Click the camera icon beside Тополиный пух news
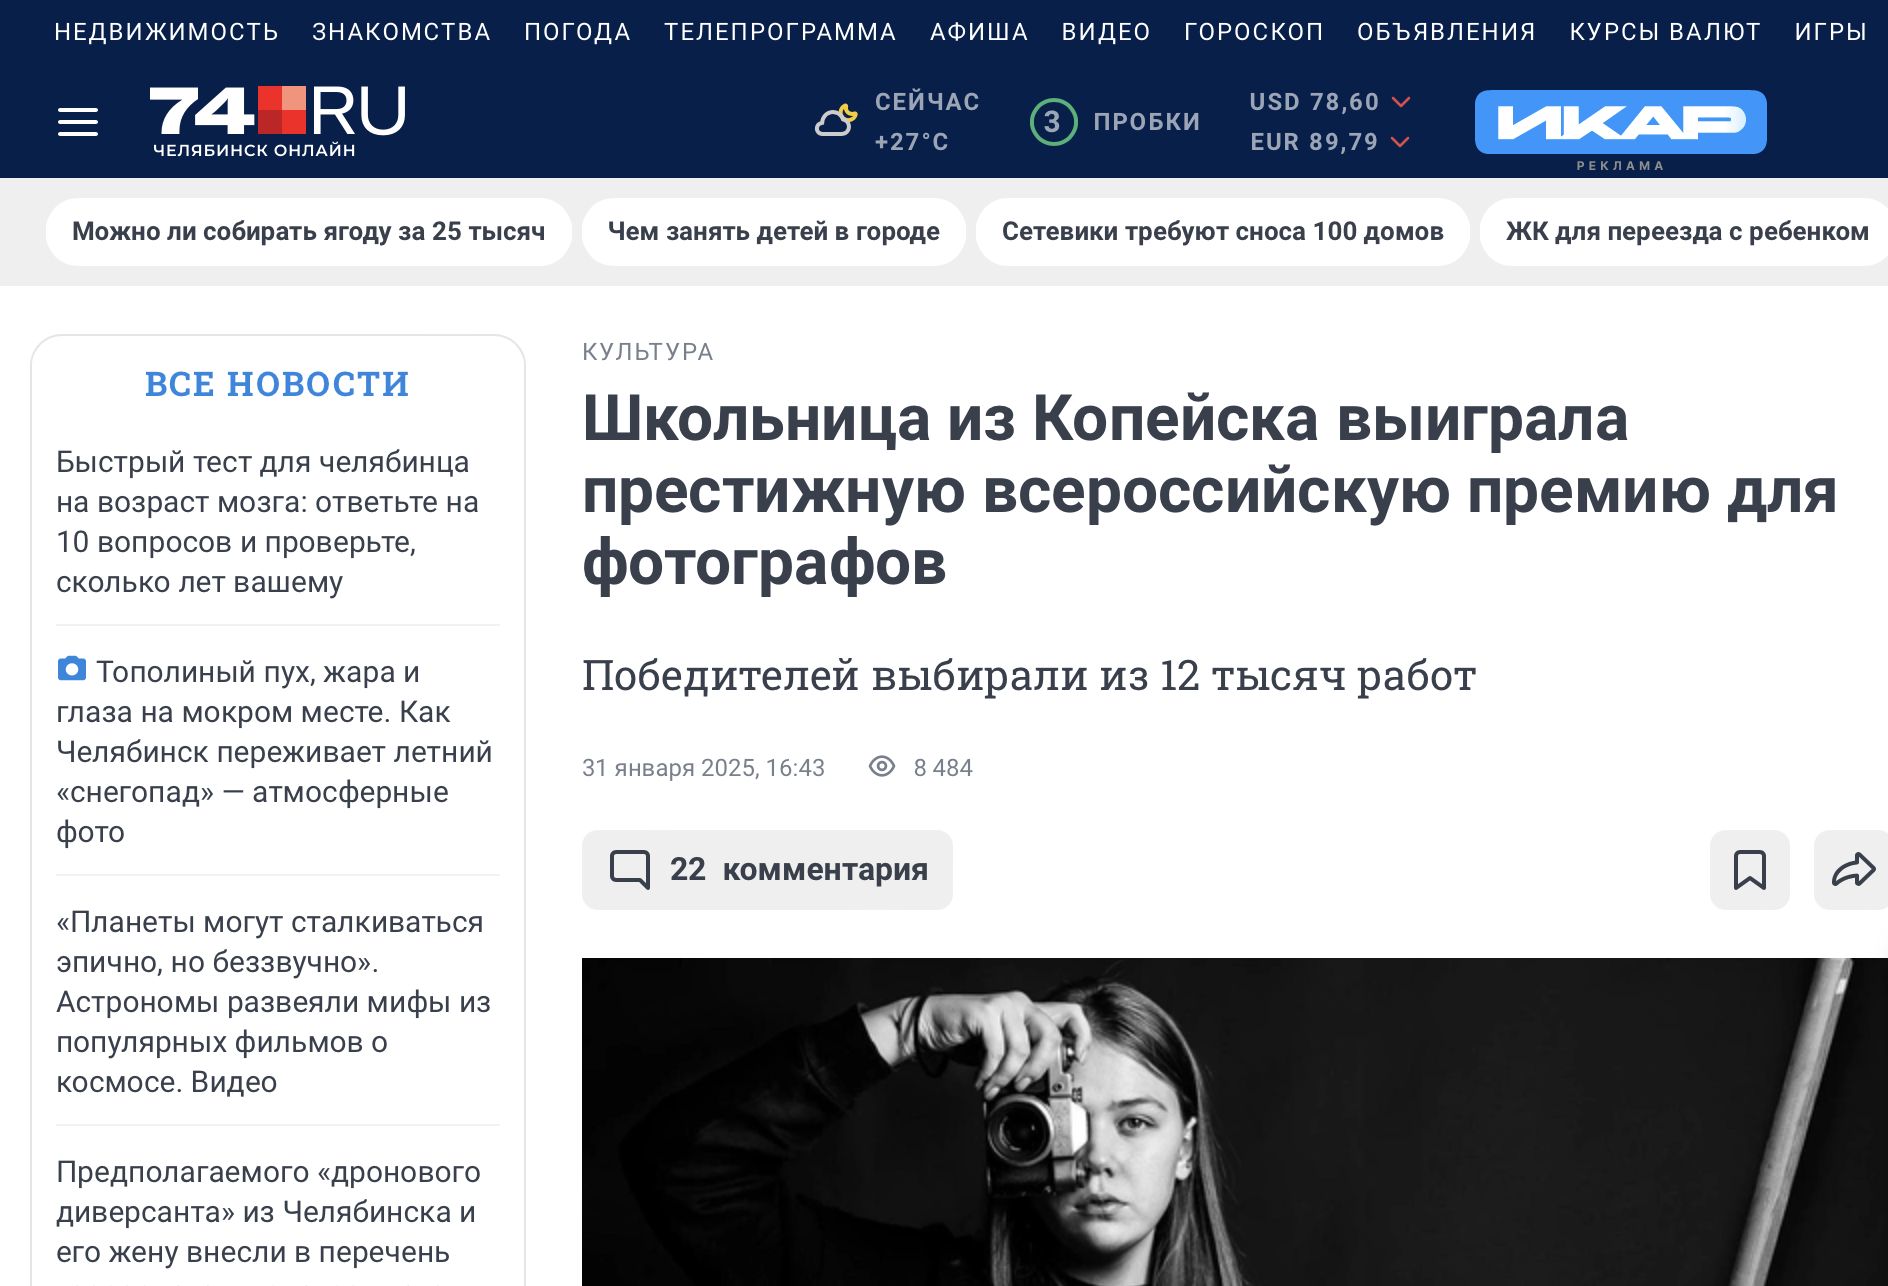This screenshot has height=1286, width=1888. point(72,669)
